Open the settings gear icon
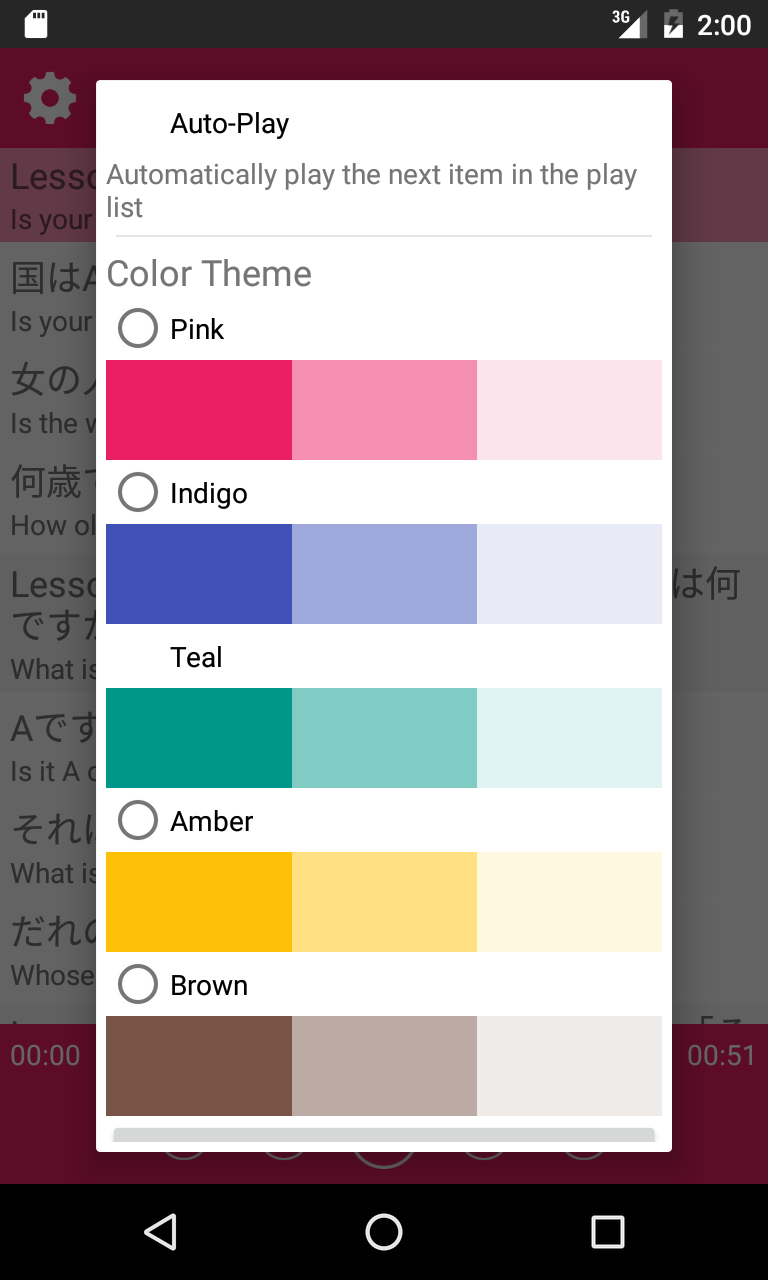768x1280 pixels. 49,98
